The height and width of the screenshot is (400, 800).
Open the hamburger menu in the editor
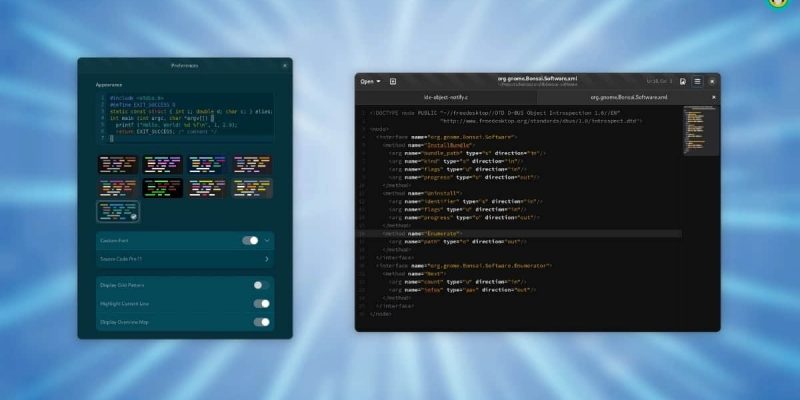coord(697,81)
